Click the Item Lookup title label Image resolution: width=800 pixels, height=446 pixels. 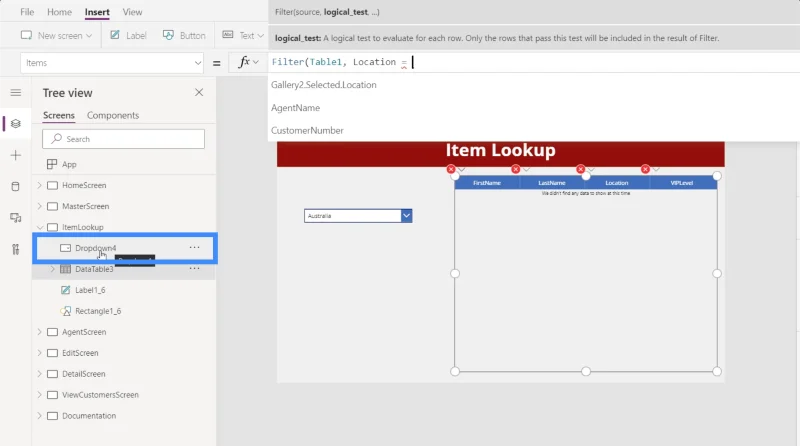[x=501, y=151]
